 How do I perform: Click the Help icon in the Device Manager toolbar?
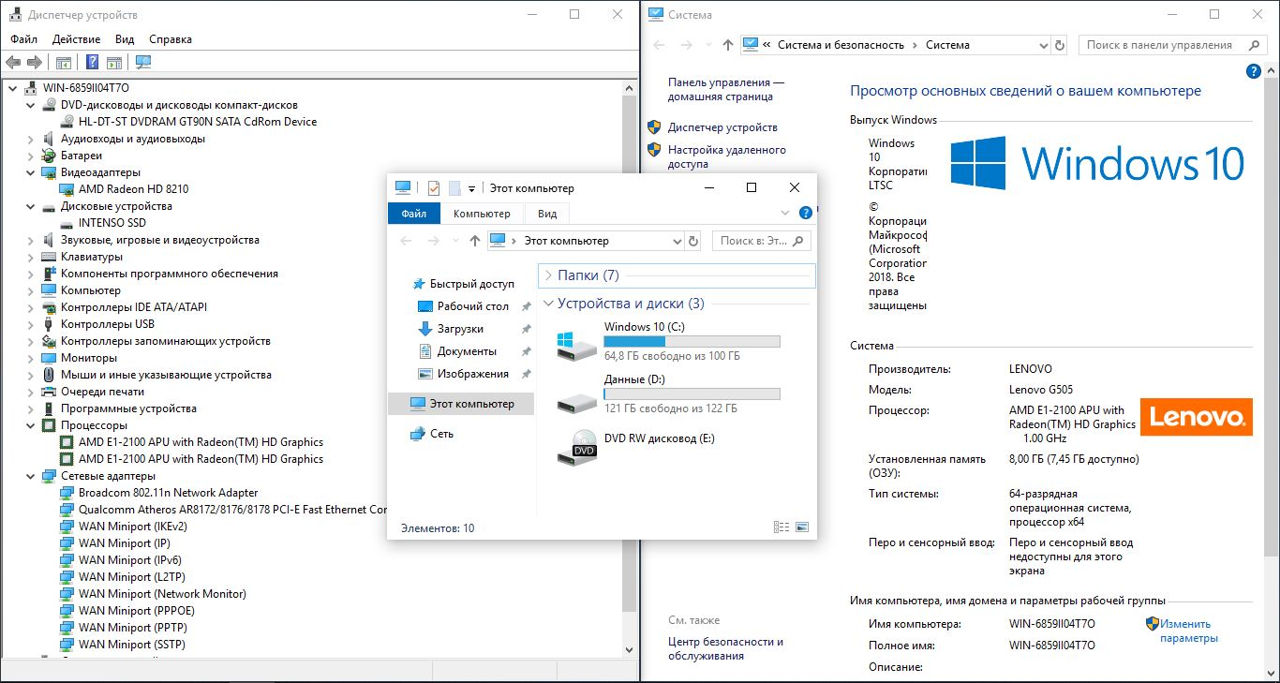pyautogui.click(x=92, y=62)
